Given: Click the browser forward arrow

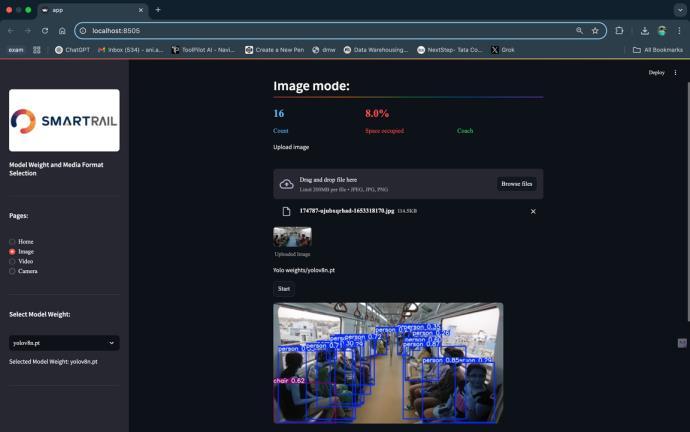Looking at the screenshot, I should [x=28, y=31].
